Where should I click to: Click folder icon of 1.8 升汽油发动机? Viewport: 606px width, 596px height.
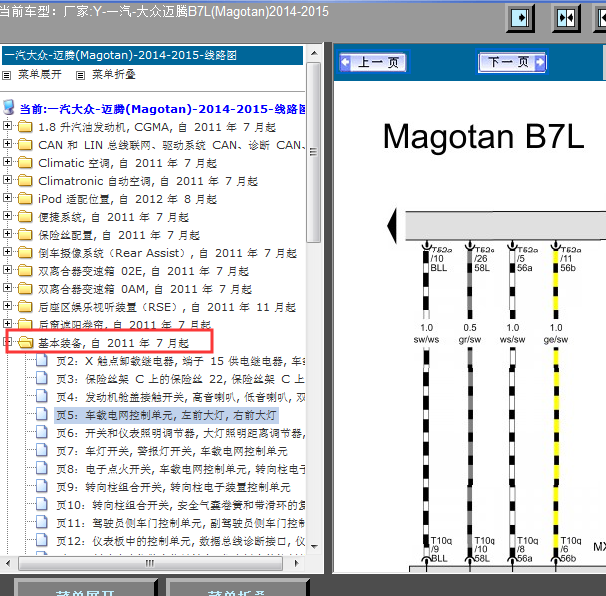pyautogui.click(x=26, y=126)
